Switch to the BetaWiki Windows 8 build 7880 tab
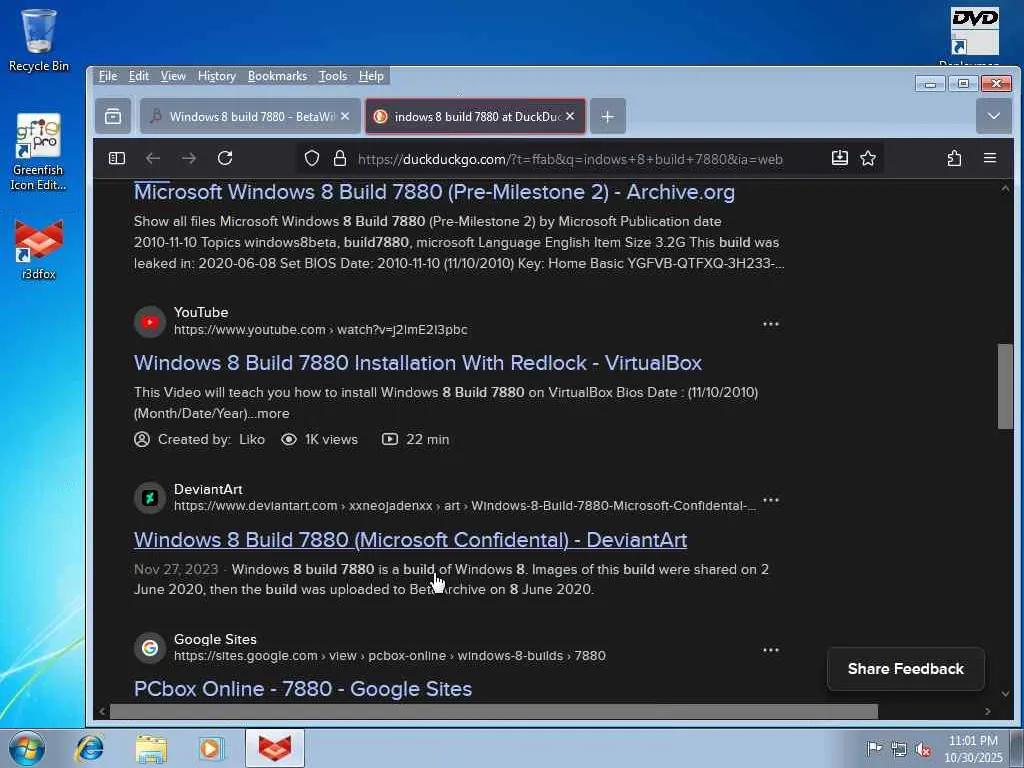 tap(250, 116)
